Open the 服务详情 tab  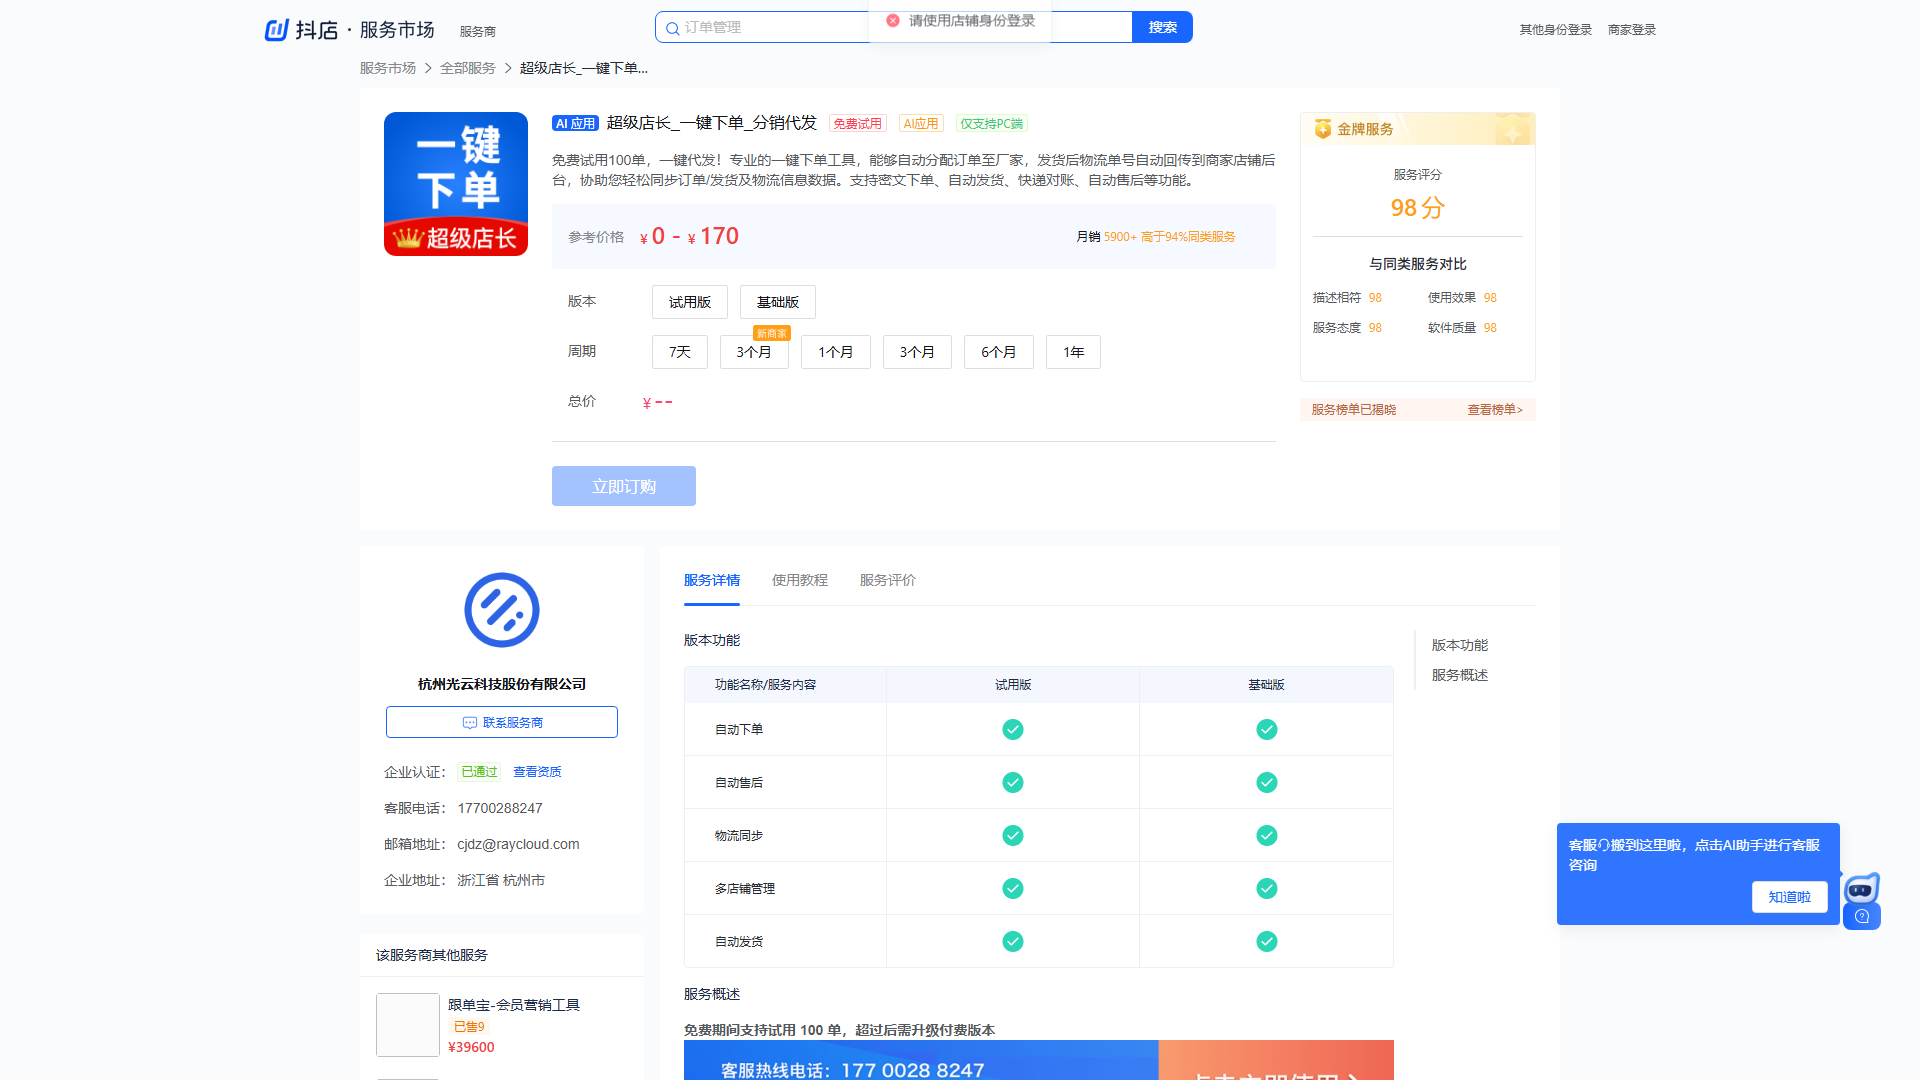coord(712,580)
